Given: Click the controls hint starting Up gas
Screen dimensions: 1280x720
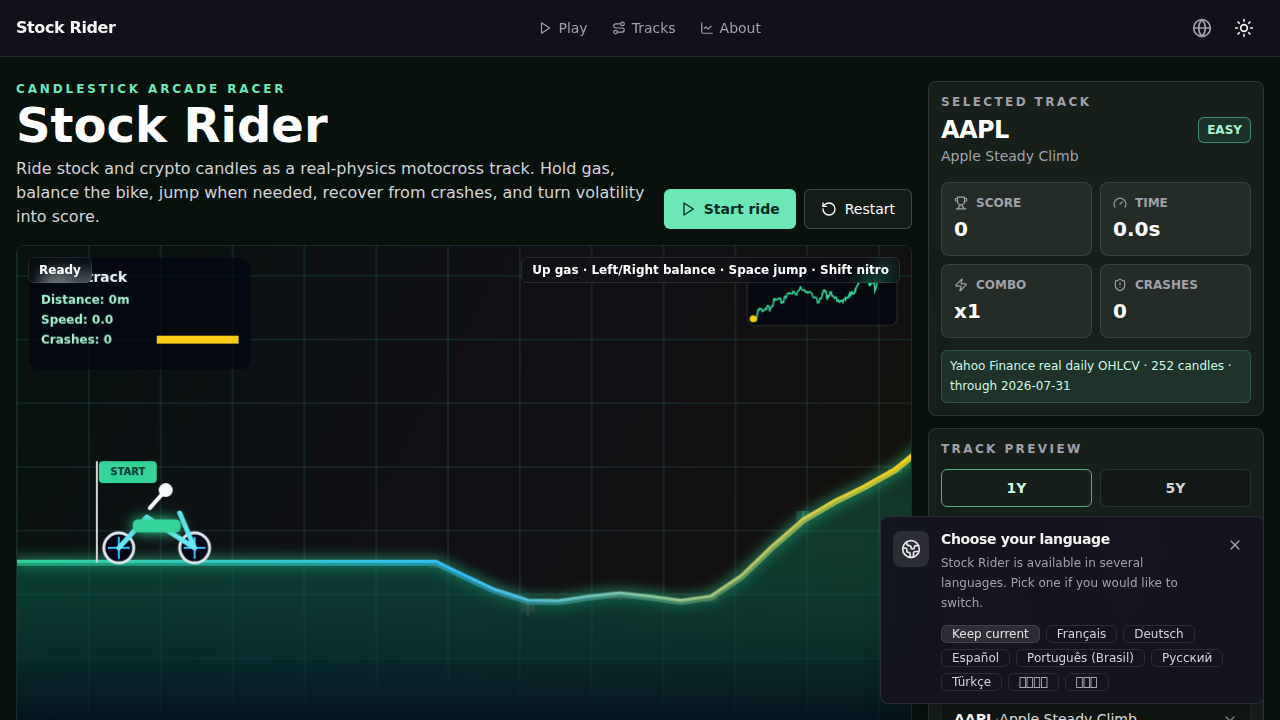Looking at the screenshot, I should coord(710,270).
